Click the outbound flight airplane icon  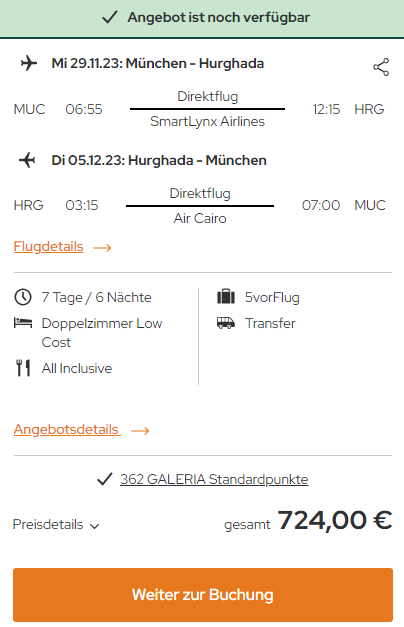29,63
